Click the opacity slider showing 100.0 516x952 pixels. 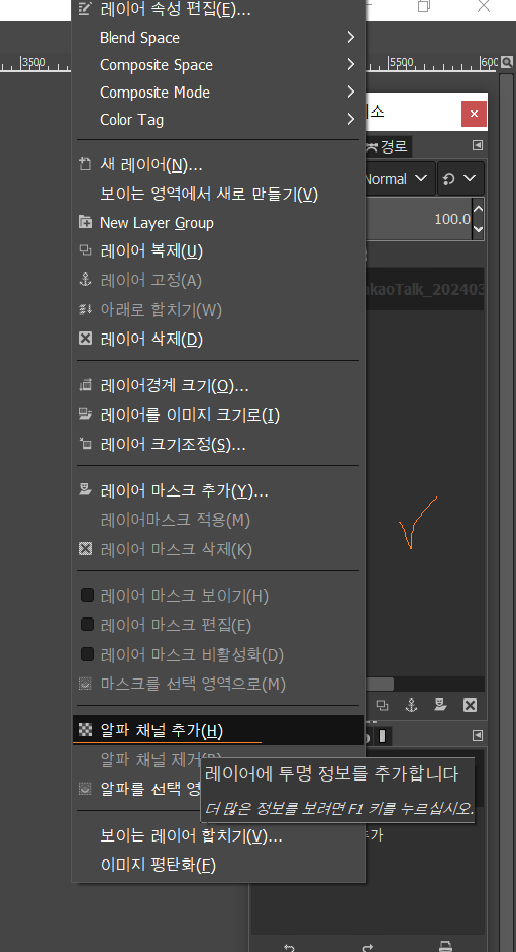point(418,219)
